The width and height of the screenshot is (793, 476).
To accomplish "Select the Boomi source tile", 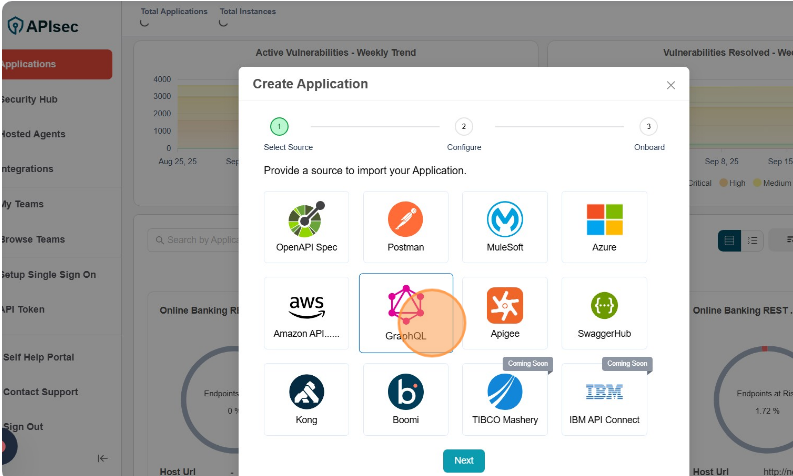I will click(x=405, y=393).
